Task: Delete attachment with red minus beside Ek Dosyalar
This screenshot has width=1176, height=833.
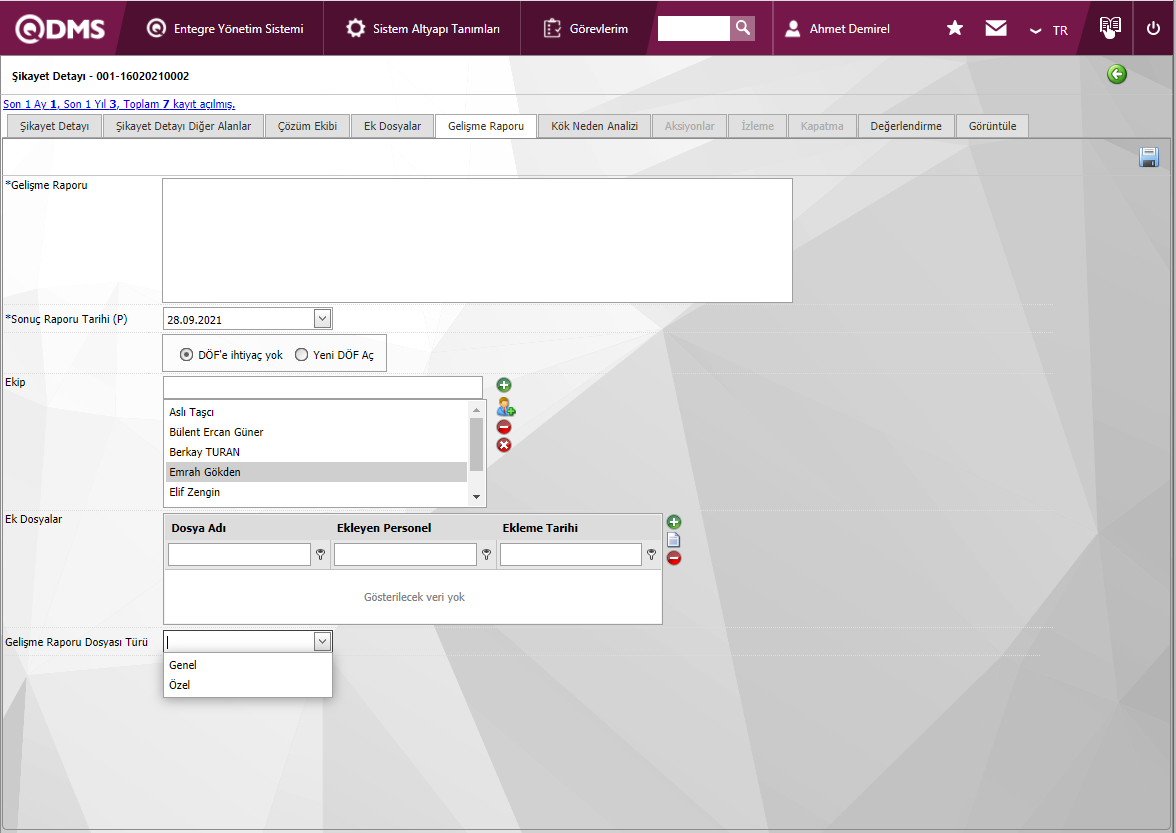Action: pos(674,558)
